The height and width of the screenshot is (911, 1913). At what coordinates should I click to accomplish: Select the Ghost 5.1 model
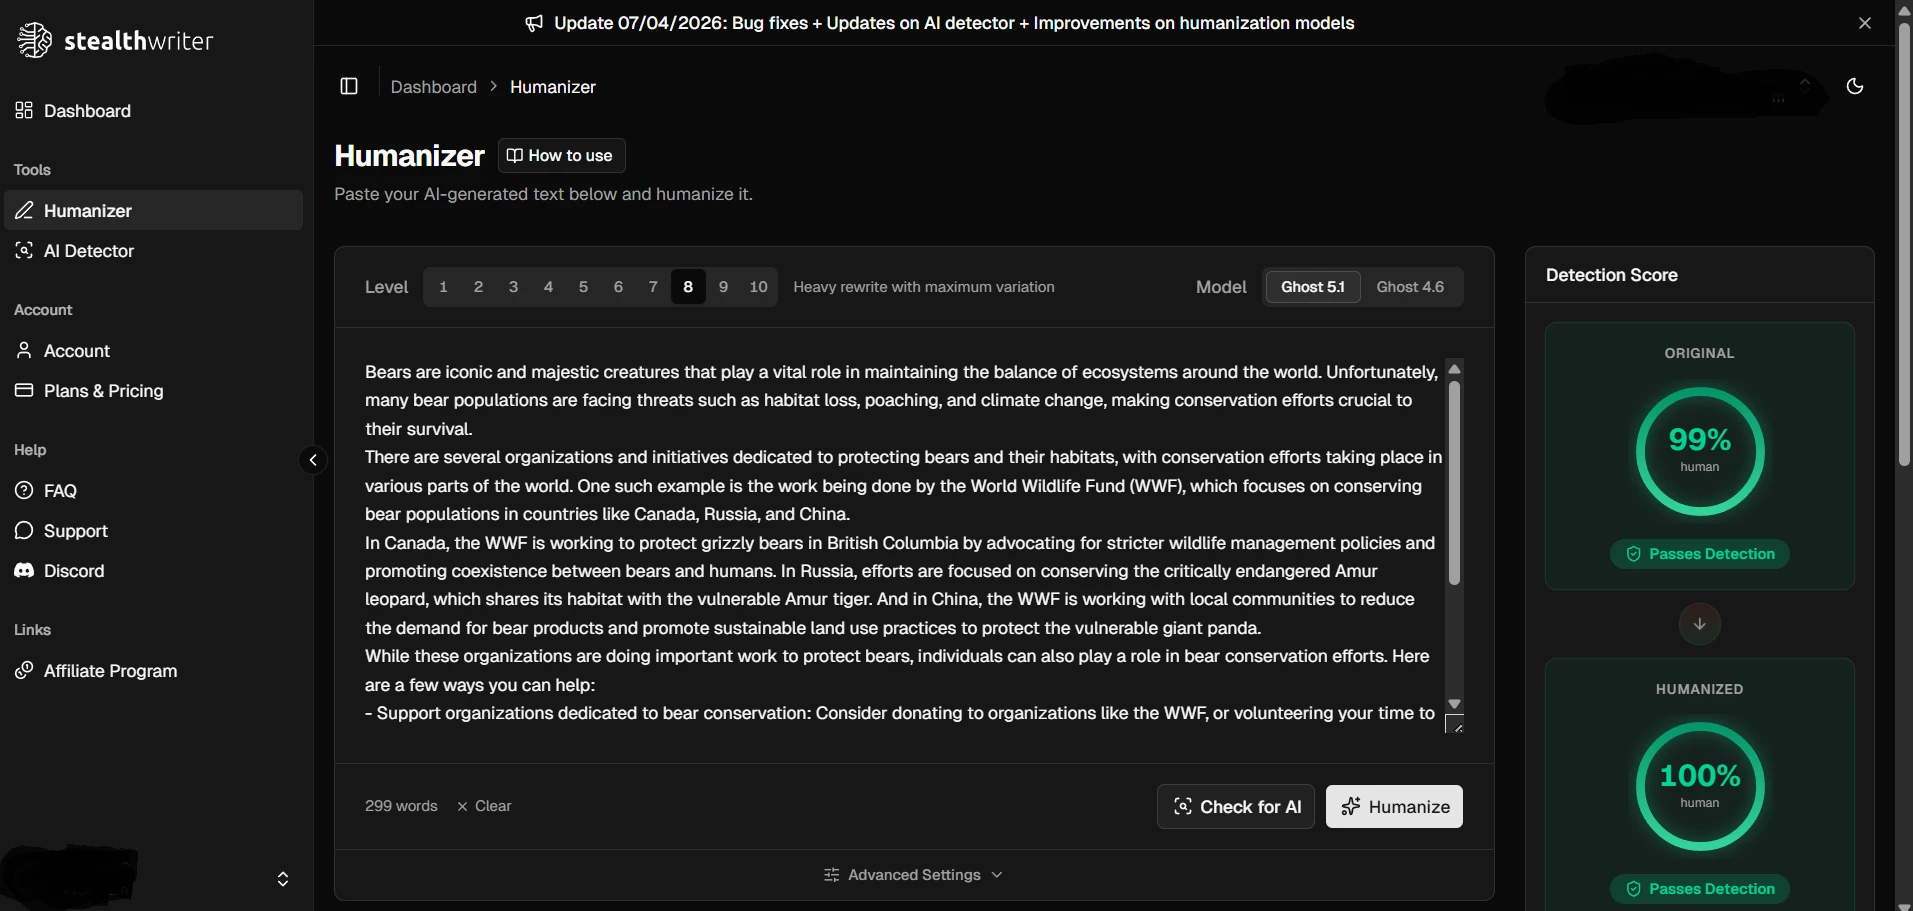[1312, 287]
